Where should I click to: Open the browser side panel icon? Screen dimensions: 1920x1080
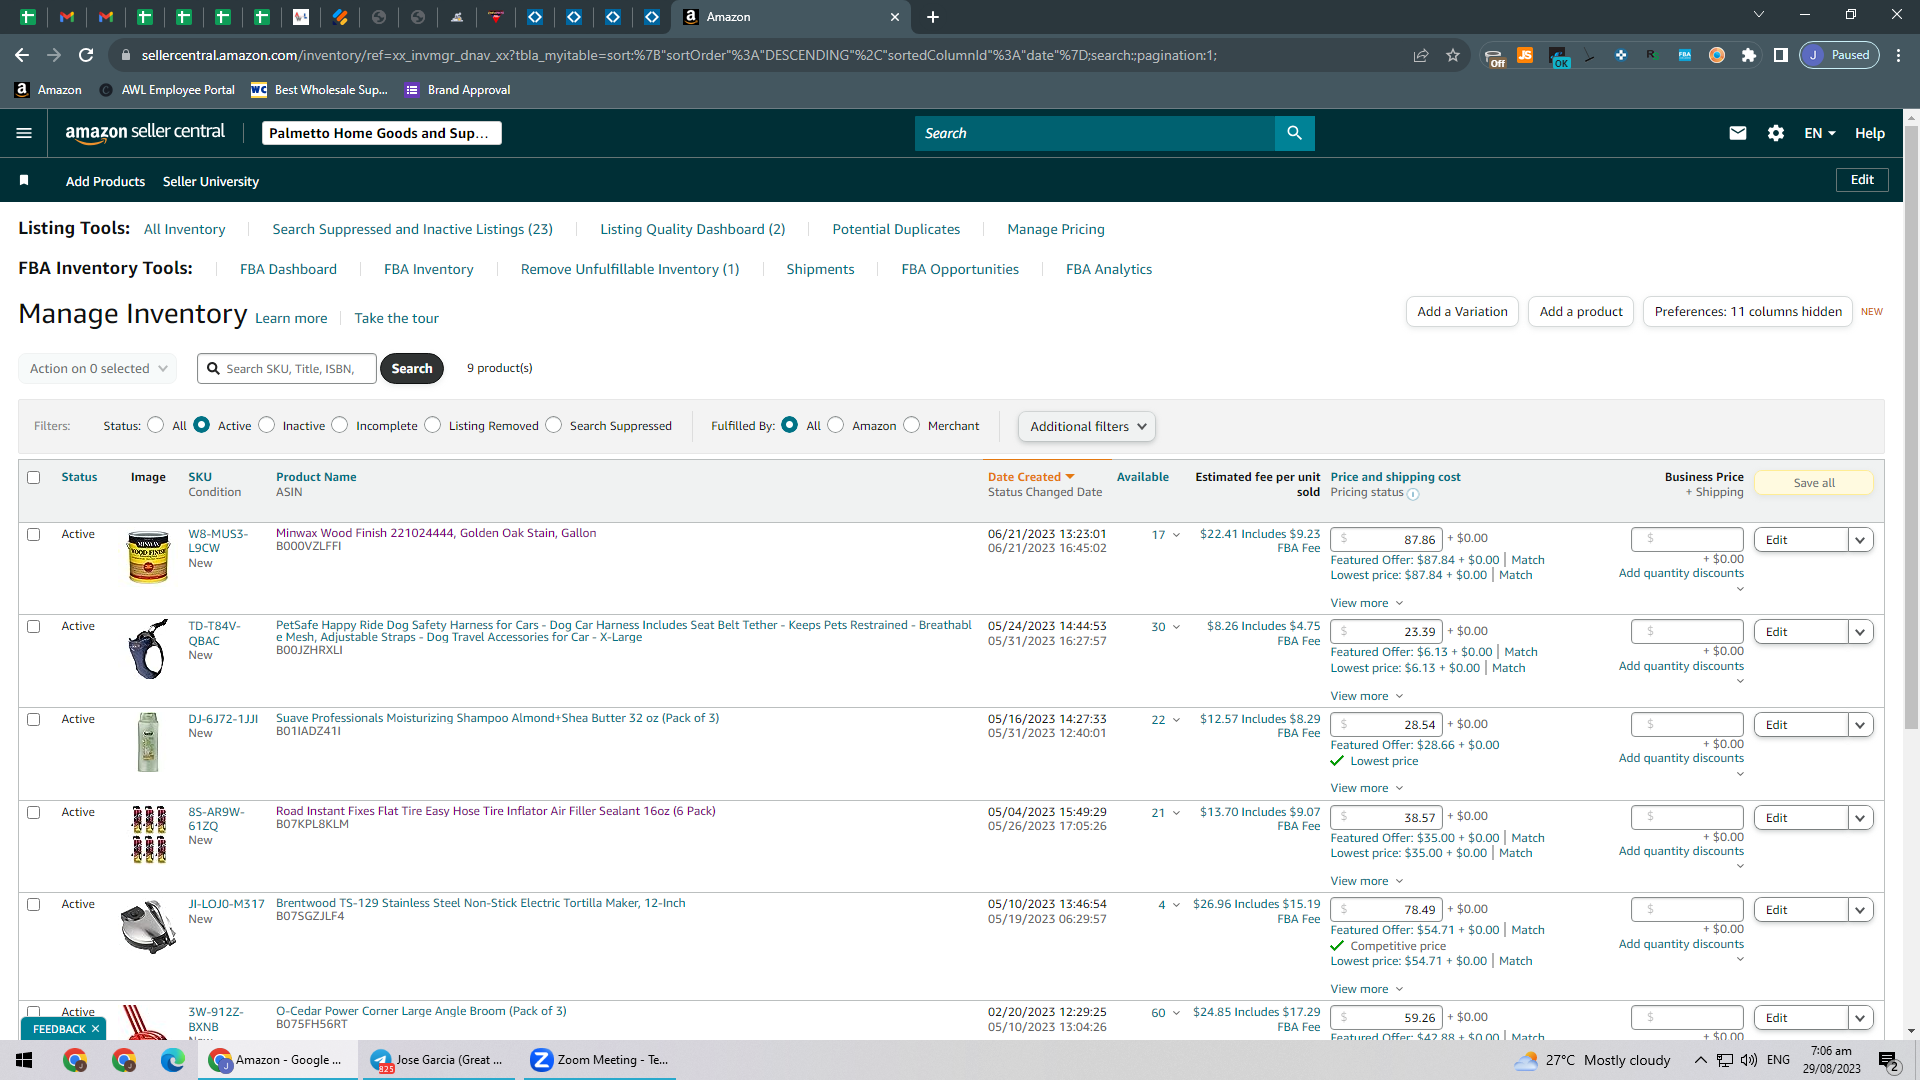[x=1781, y=55]
